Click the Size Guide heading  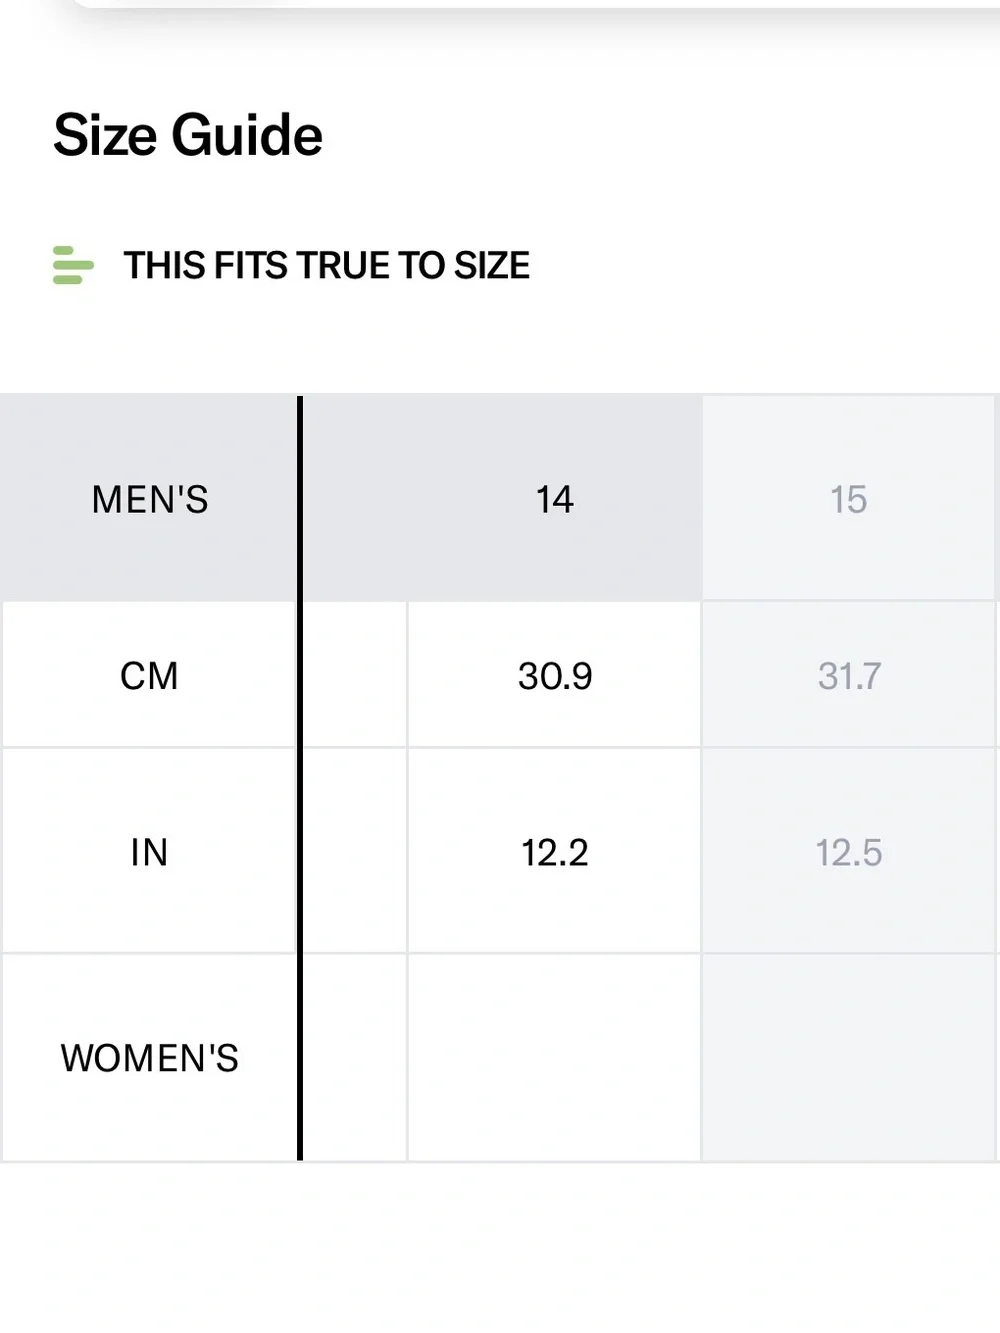[x=188, y=135]
